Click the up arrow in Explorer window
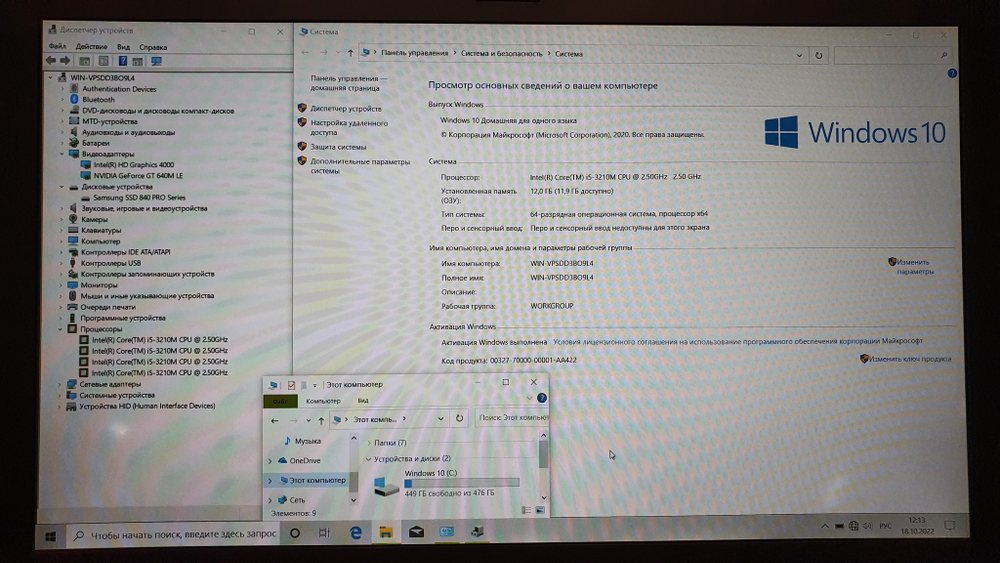This screenshot has width=1000, height=563. coord(321,420)
